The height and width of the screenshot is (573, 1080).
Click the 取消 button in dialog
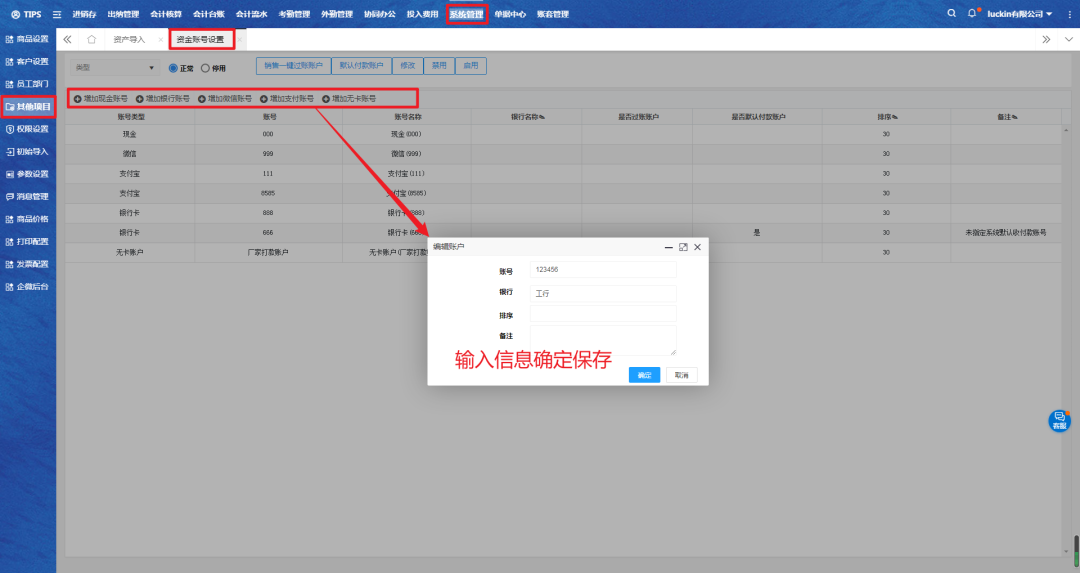681,375
